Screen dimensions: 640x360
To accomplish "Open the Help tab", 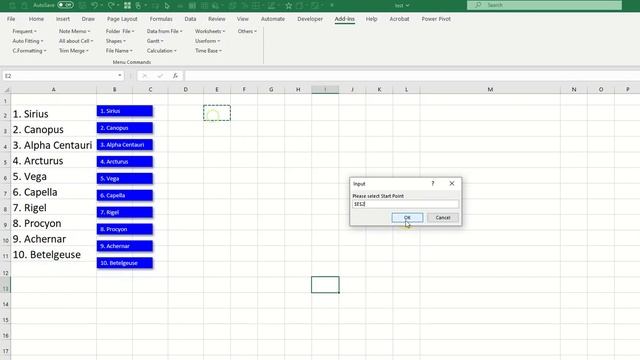I will [371, 19].
